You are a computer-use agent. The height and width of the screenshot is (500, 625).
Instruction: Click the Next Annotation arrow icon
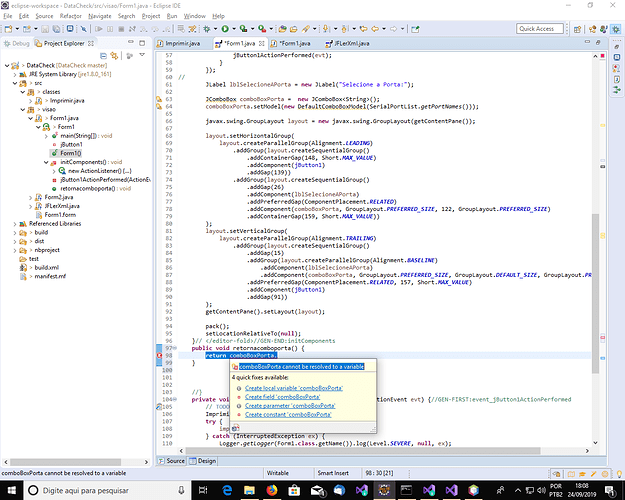(x=326, y=29)
